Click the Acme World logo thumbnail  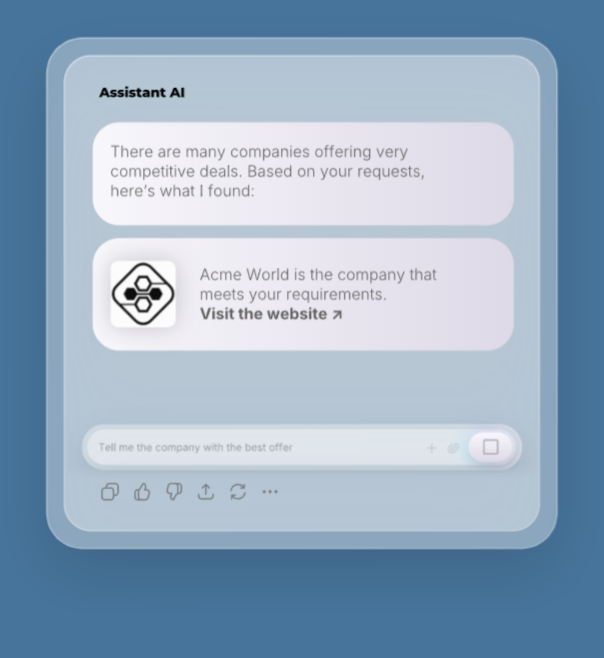tap(143, 294)
